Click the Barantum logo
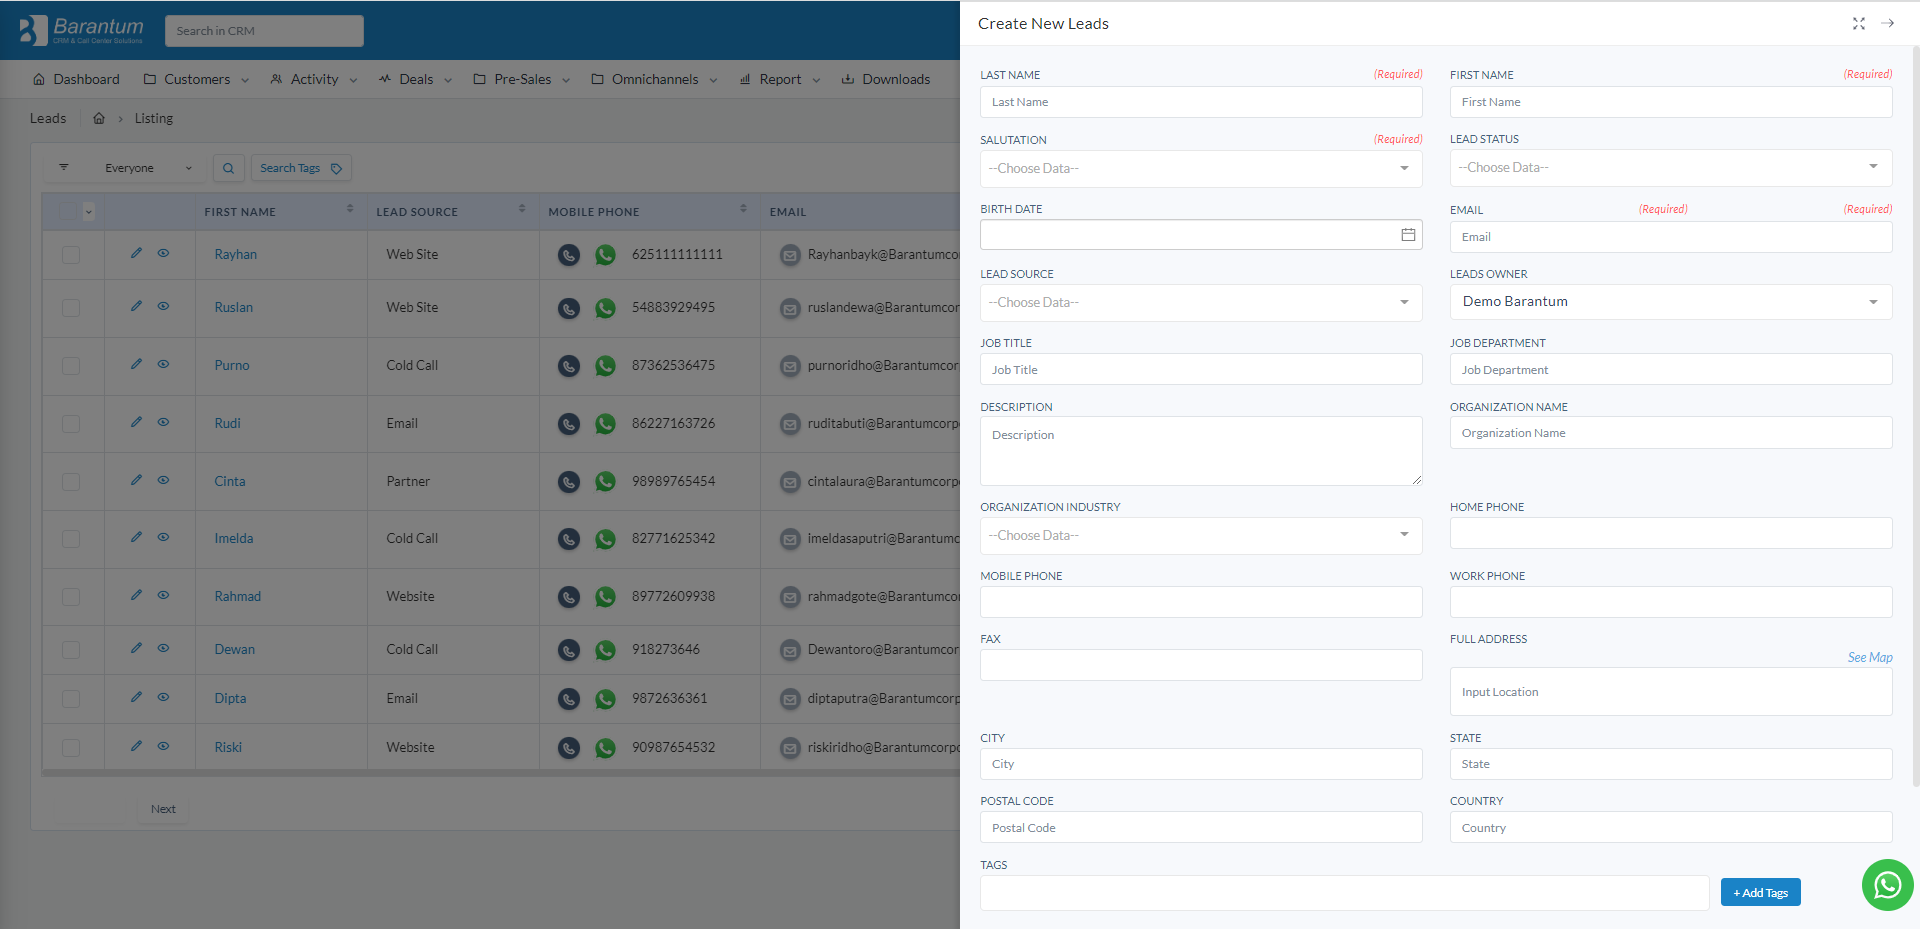This screenshot has width=1920, height=929. click(82, 30)
